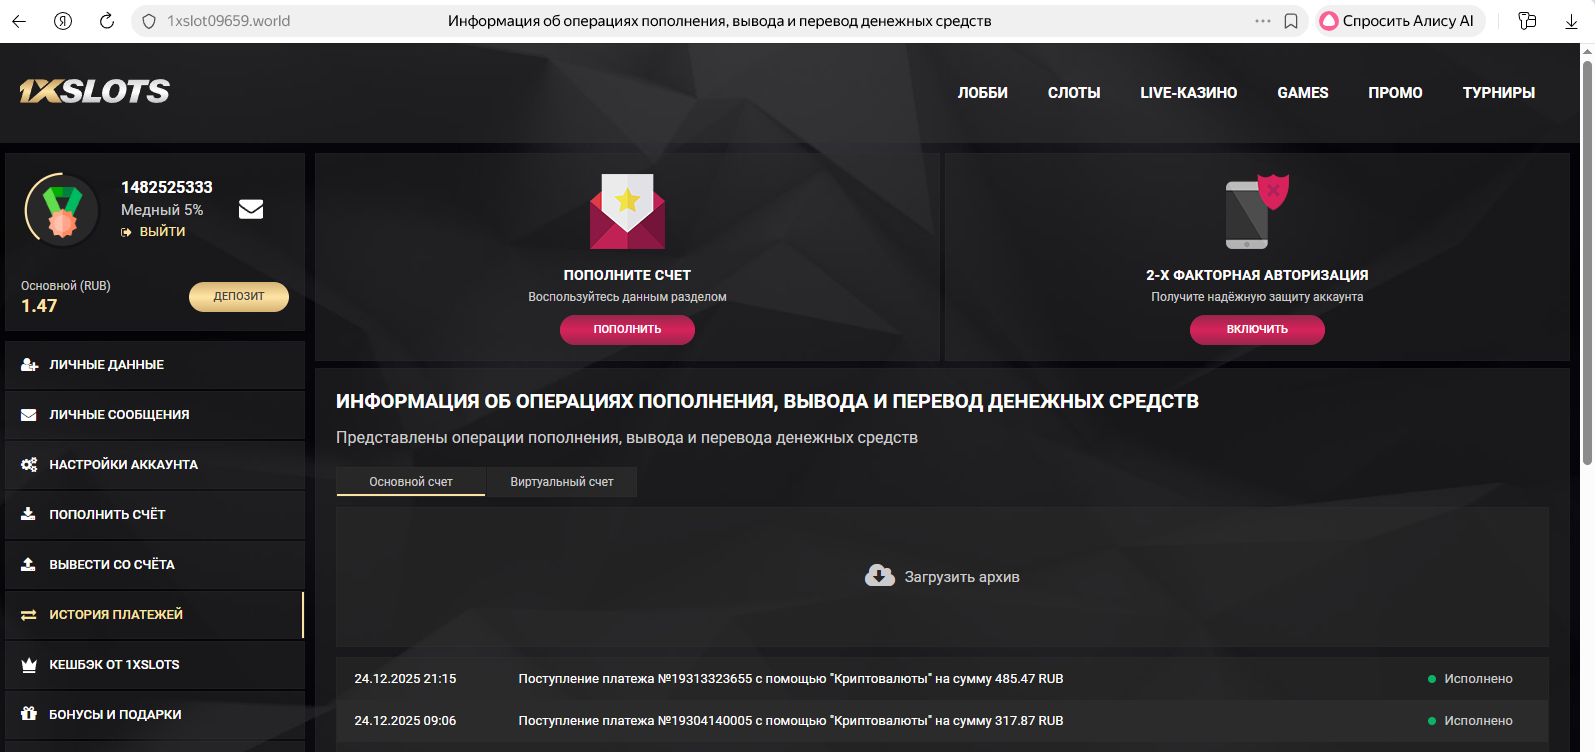Image resolution: width=1595 pixels, height=752 pixels.
Task: Open the GAMES navigation item
Action: (1303, 93)
